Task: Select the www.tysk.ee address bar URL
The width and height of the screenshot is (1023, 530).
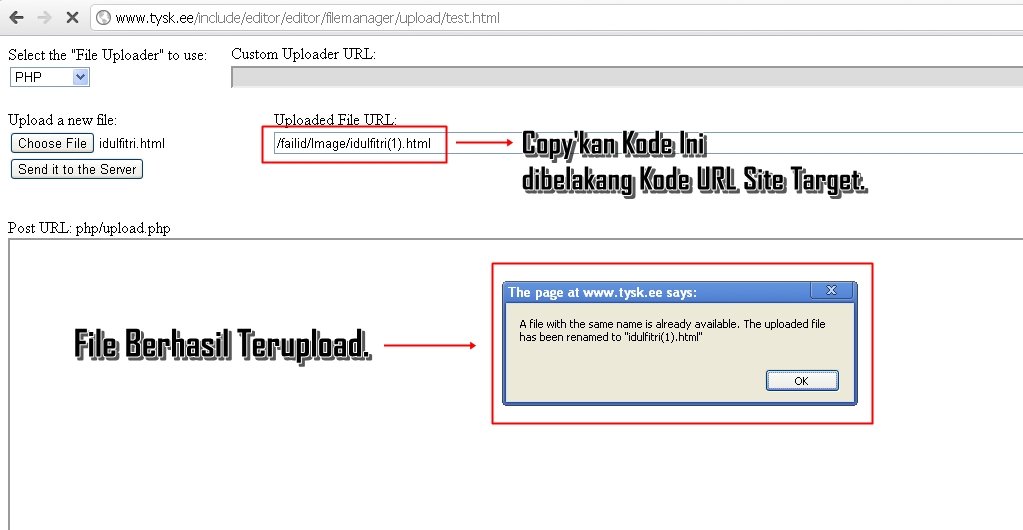Action: coord(307,18)
